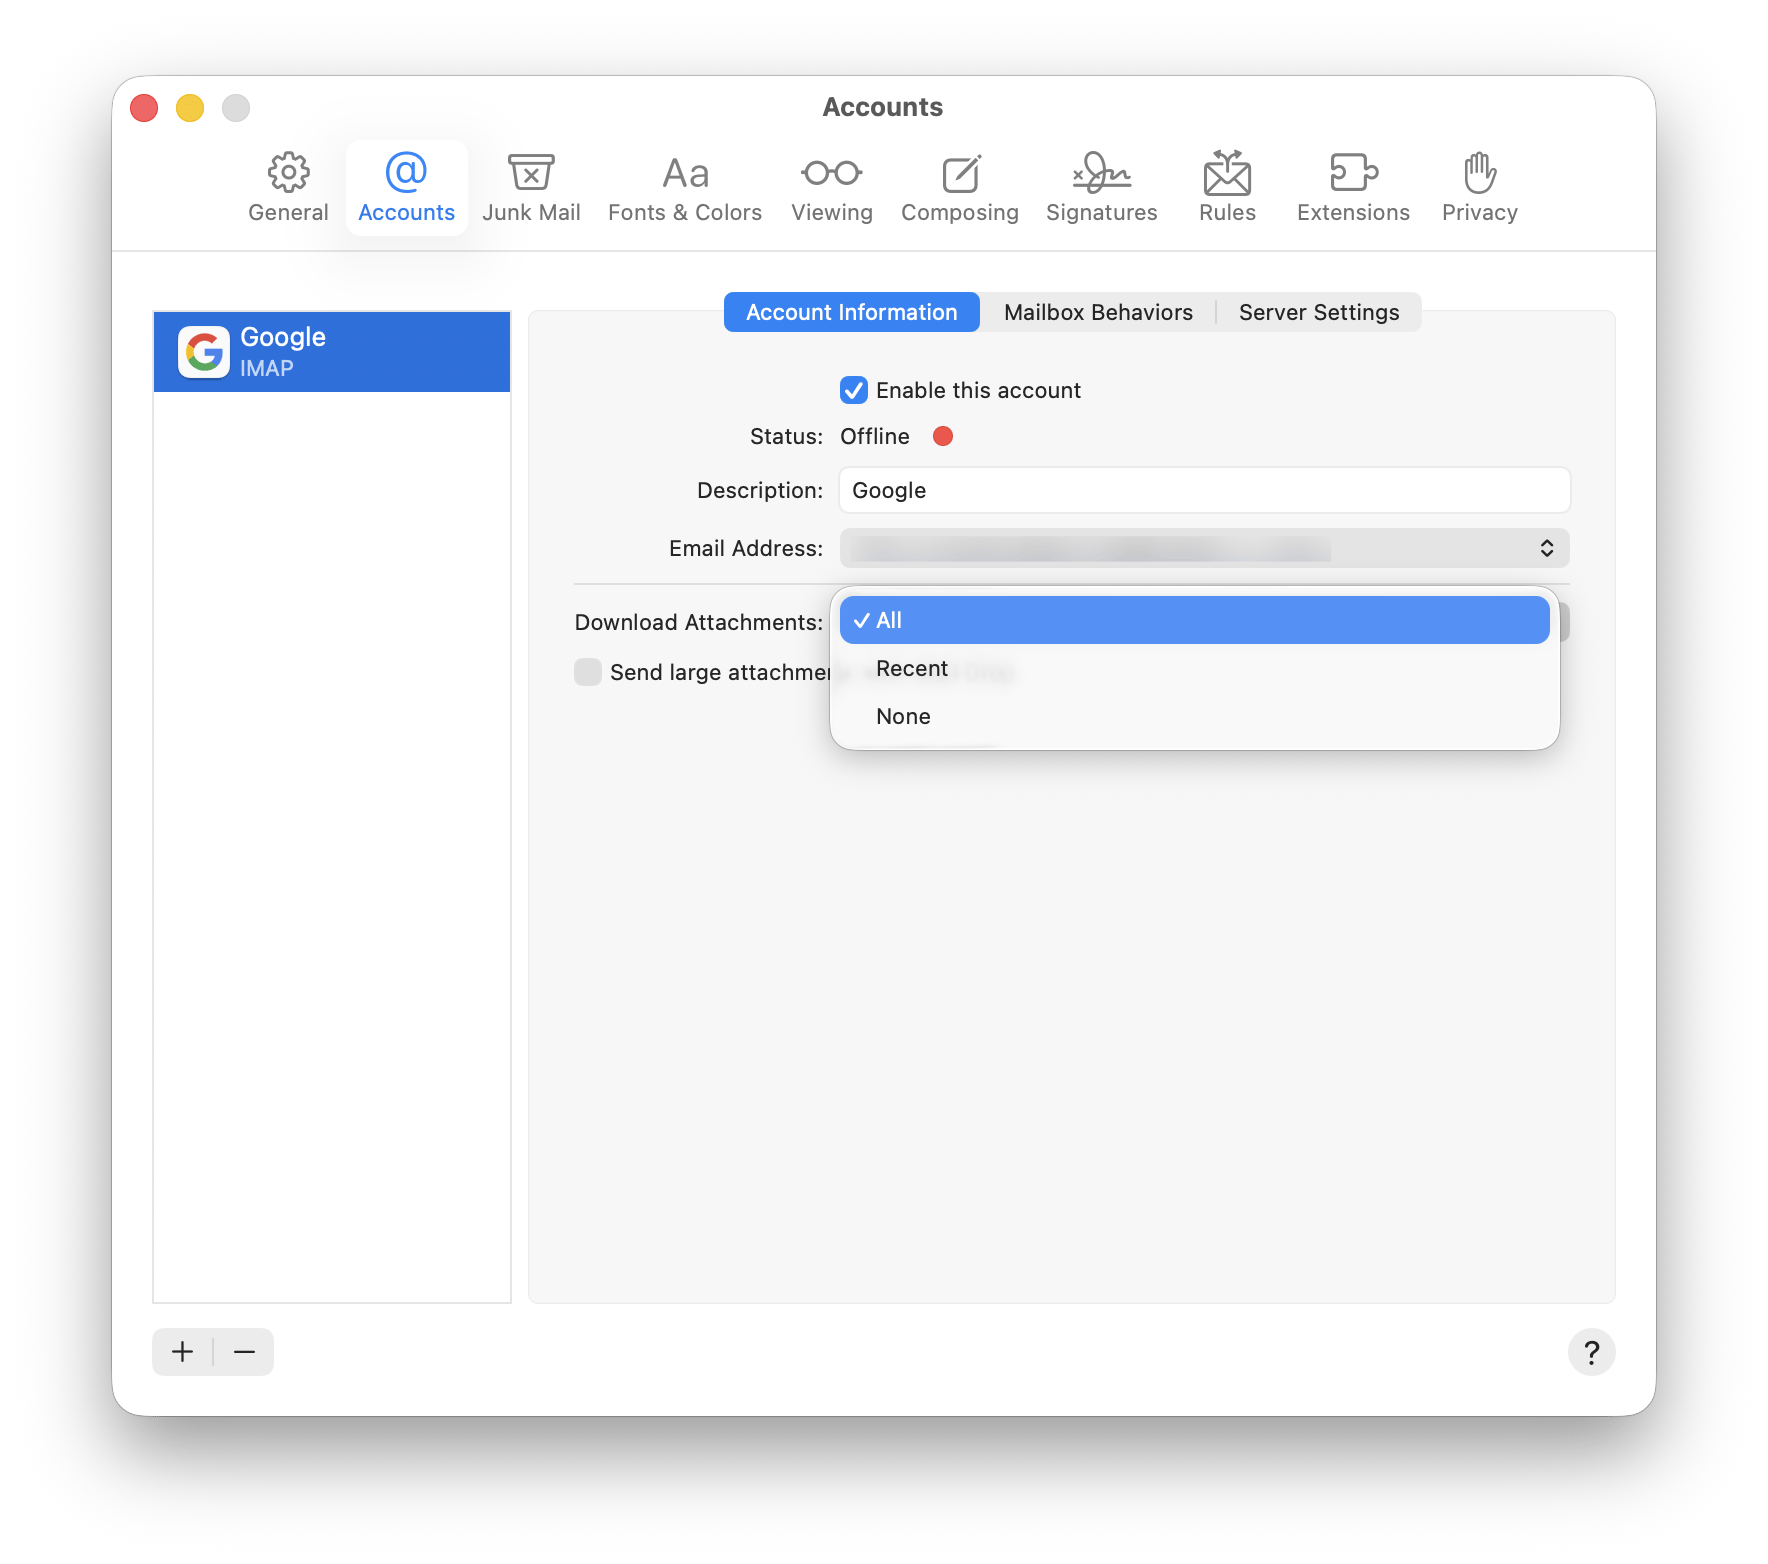Screen dimensions: 1768x1564
Task: Open the Extensions preferences pane
Action: [x=1353, y=188]
